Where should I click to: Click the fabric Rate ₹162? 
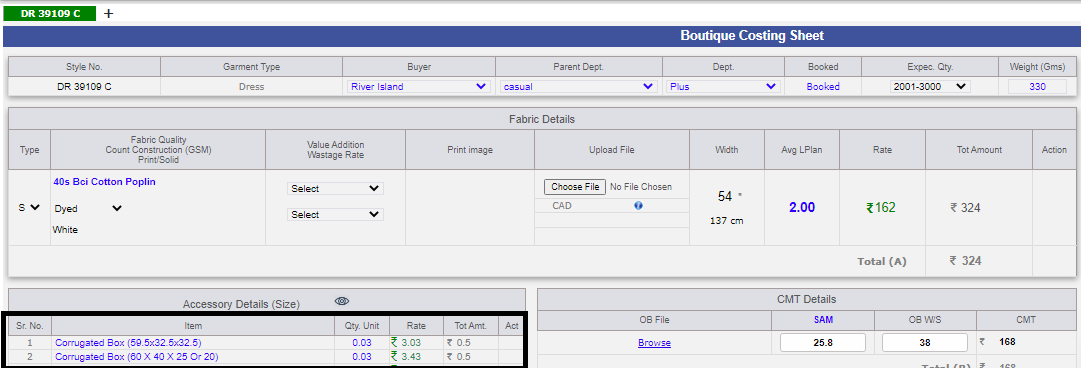pyautogui.click(x=880, y=207)
